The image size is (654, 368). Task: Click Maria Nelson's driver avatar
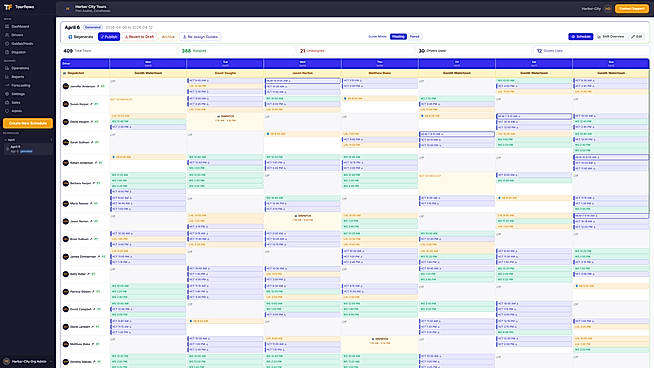click(x=65, y=204)
